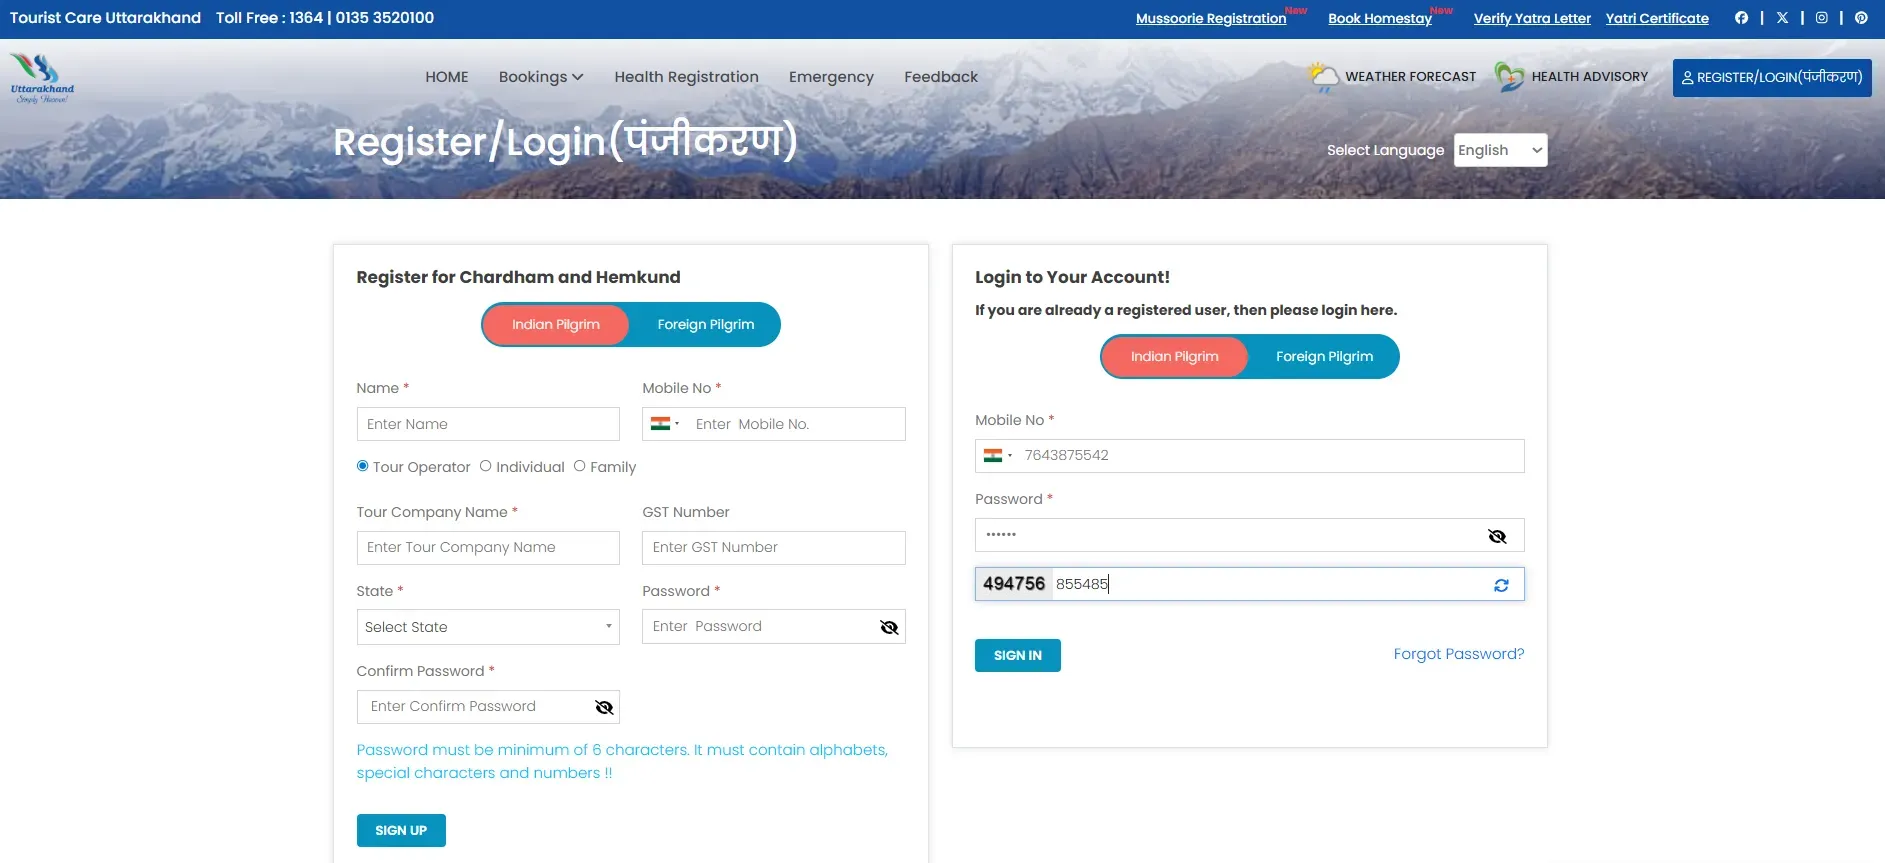Open the Facebook social icon
Screen dimensions: 1885x863
[x=1741, y=18]
